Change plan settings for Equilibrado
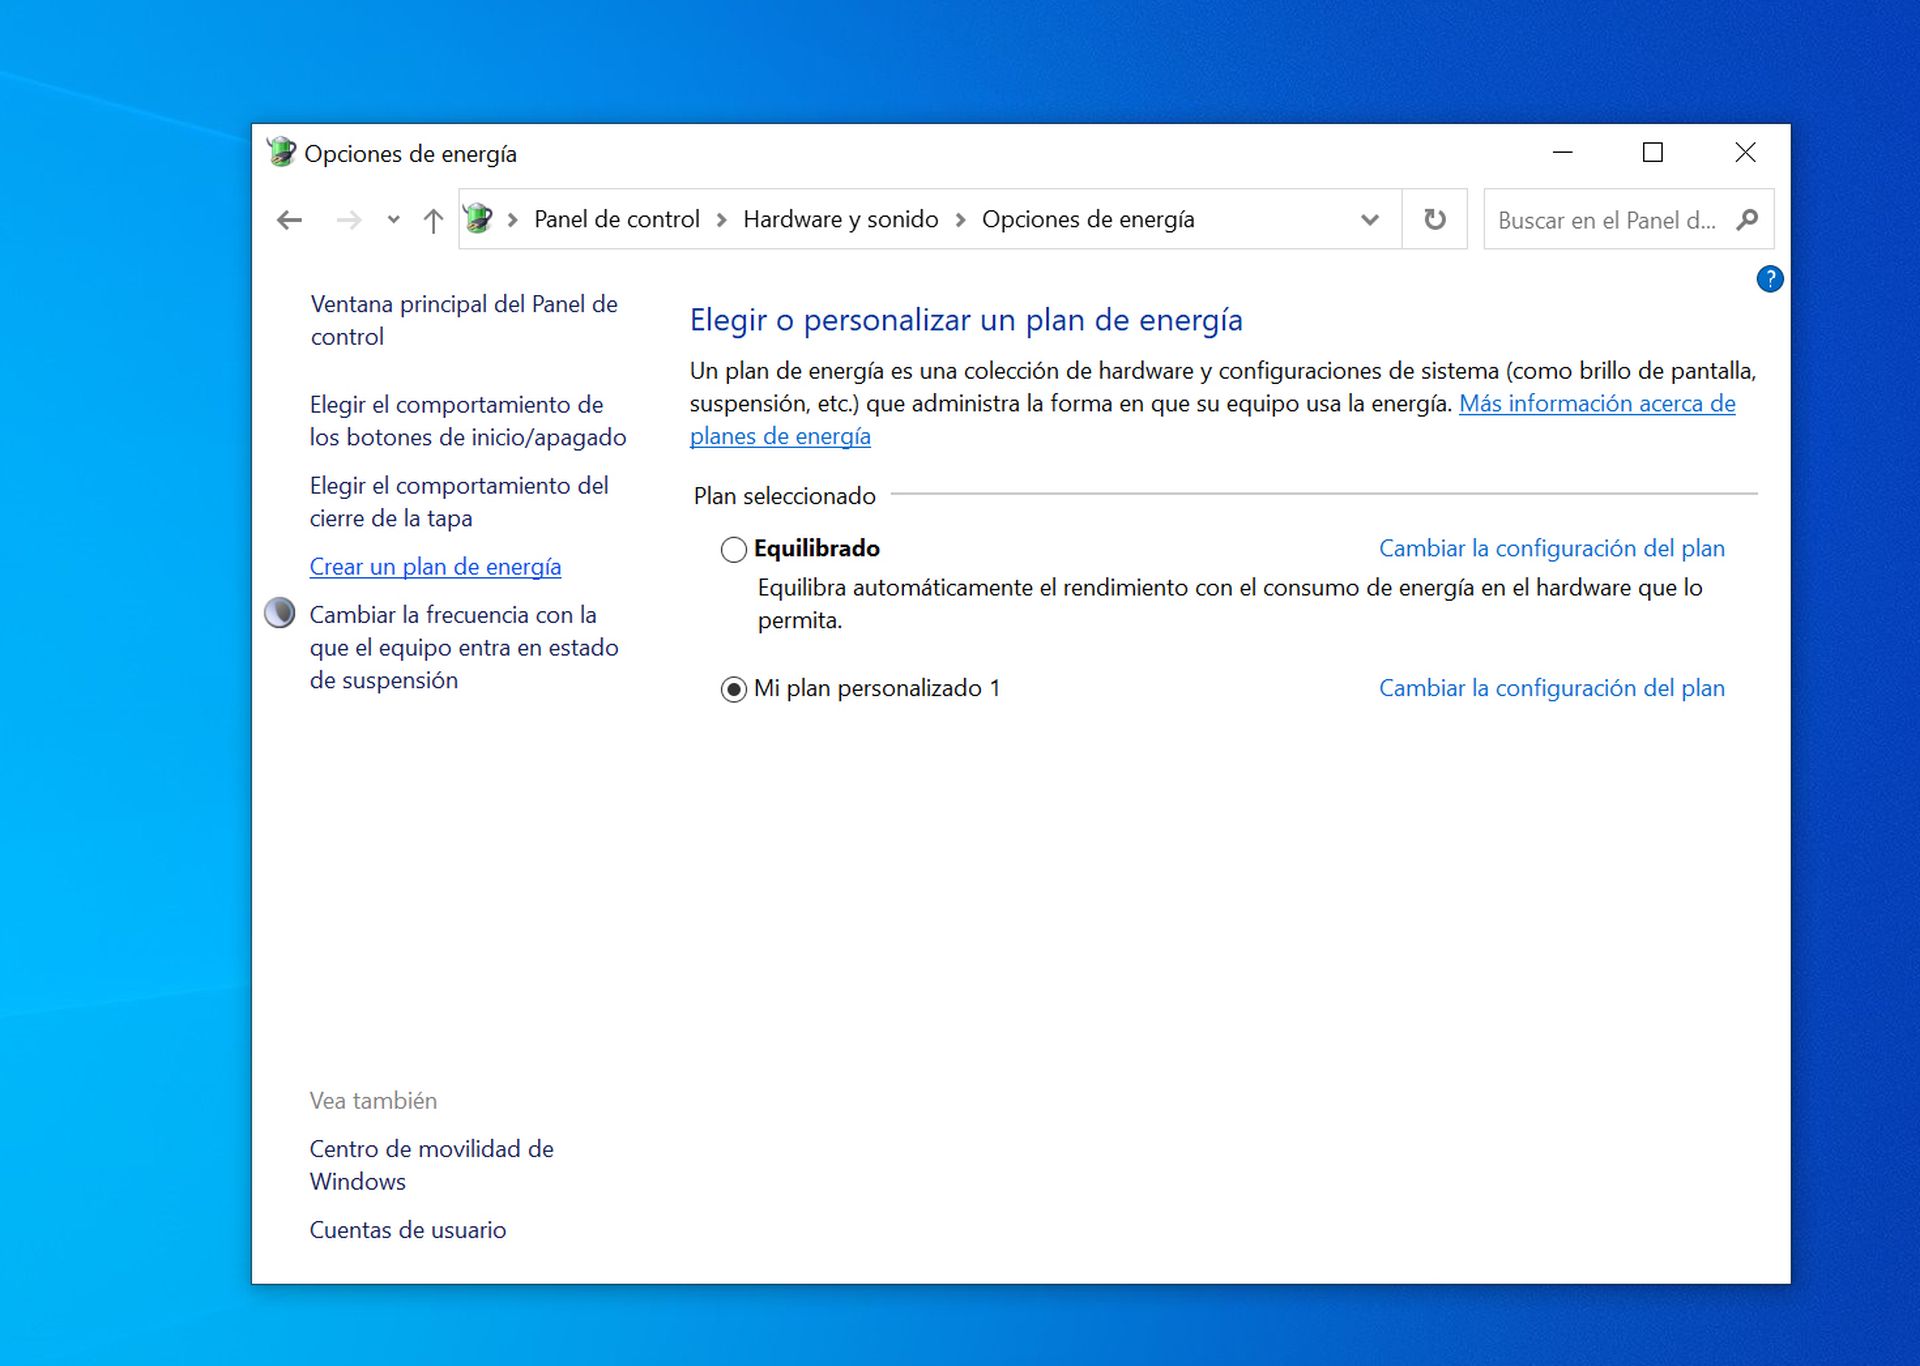Image resolution: width=1920 pixels, height=1366 pixels. click(x=1551, y=548)
